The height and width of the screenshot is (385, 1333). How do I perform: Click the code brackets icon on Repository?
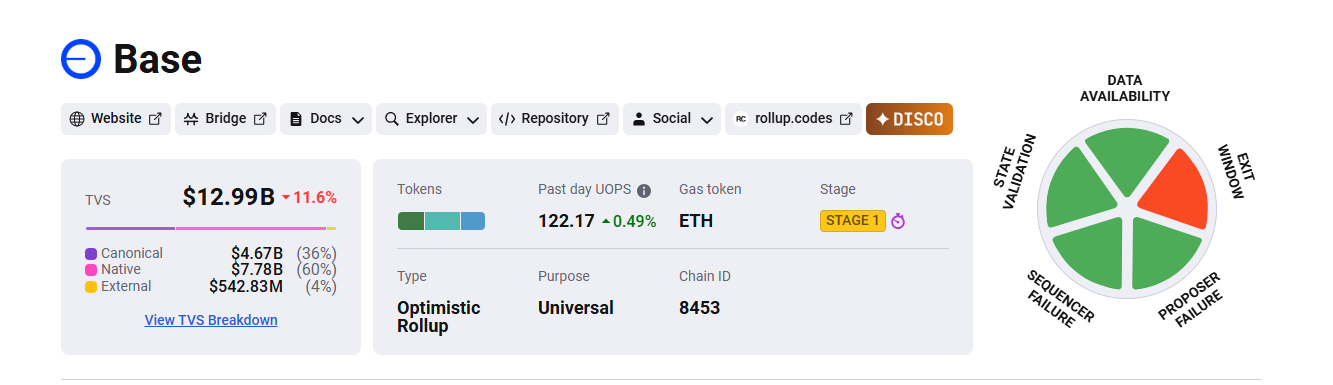[506, 119]
